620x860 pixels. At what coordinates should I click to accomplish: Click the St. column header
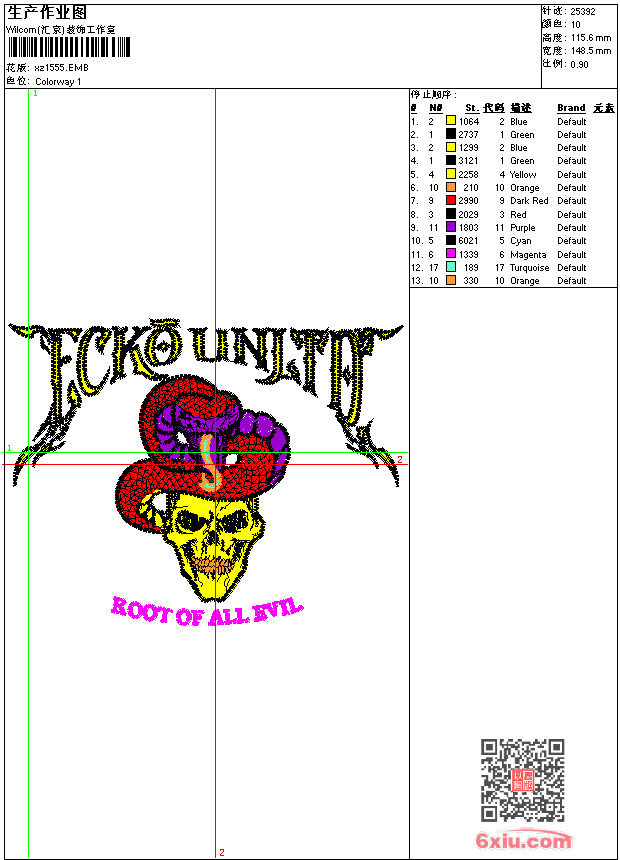[x=472, y=108]
